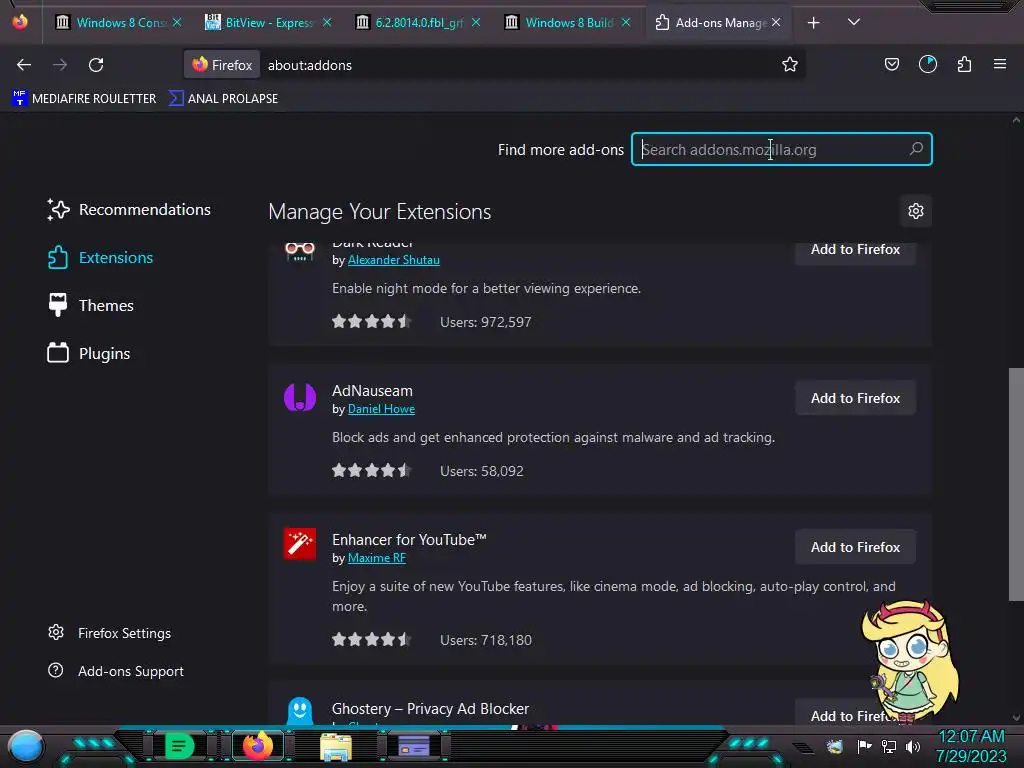Click the AdNauseam purple extension icon
This screenshot has height=768, width=1024.
click(x=300, y=397)
